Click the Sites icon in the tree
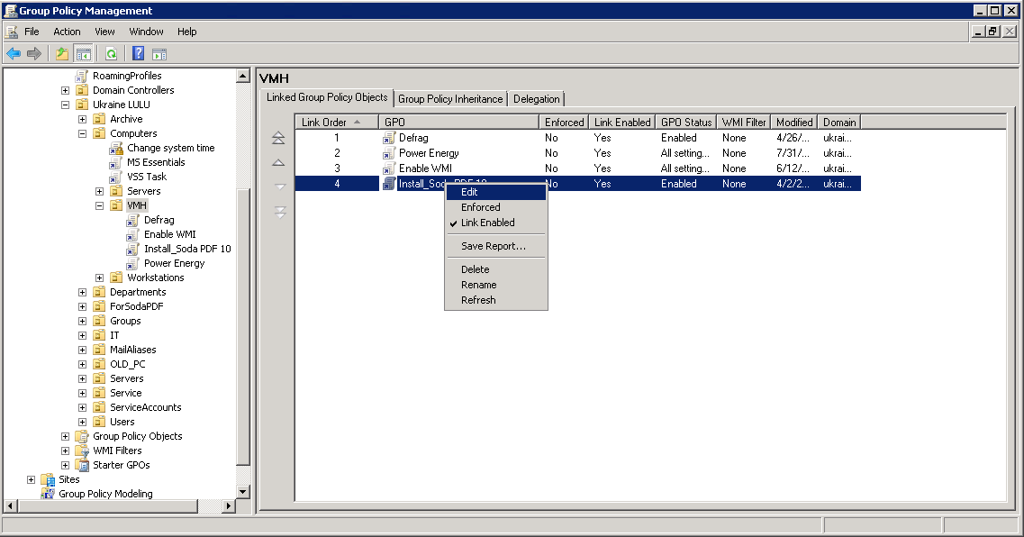Image resolution: width=1024 pixels, height=537 pixels. pyautogui.click(x=48, y=480)
